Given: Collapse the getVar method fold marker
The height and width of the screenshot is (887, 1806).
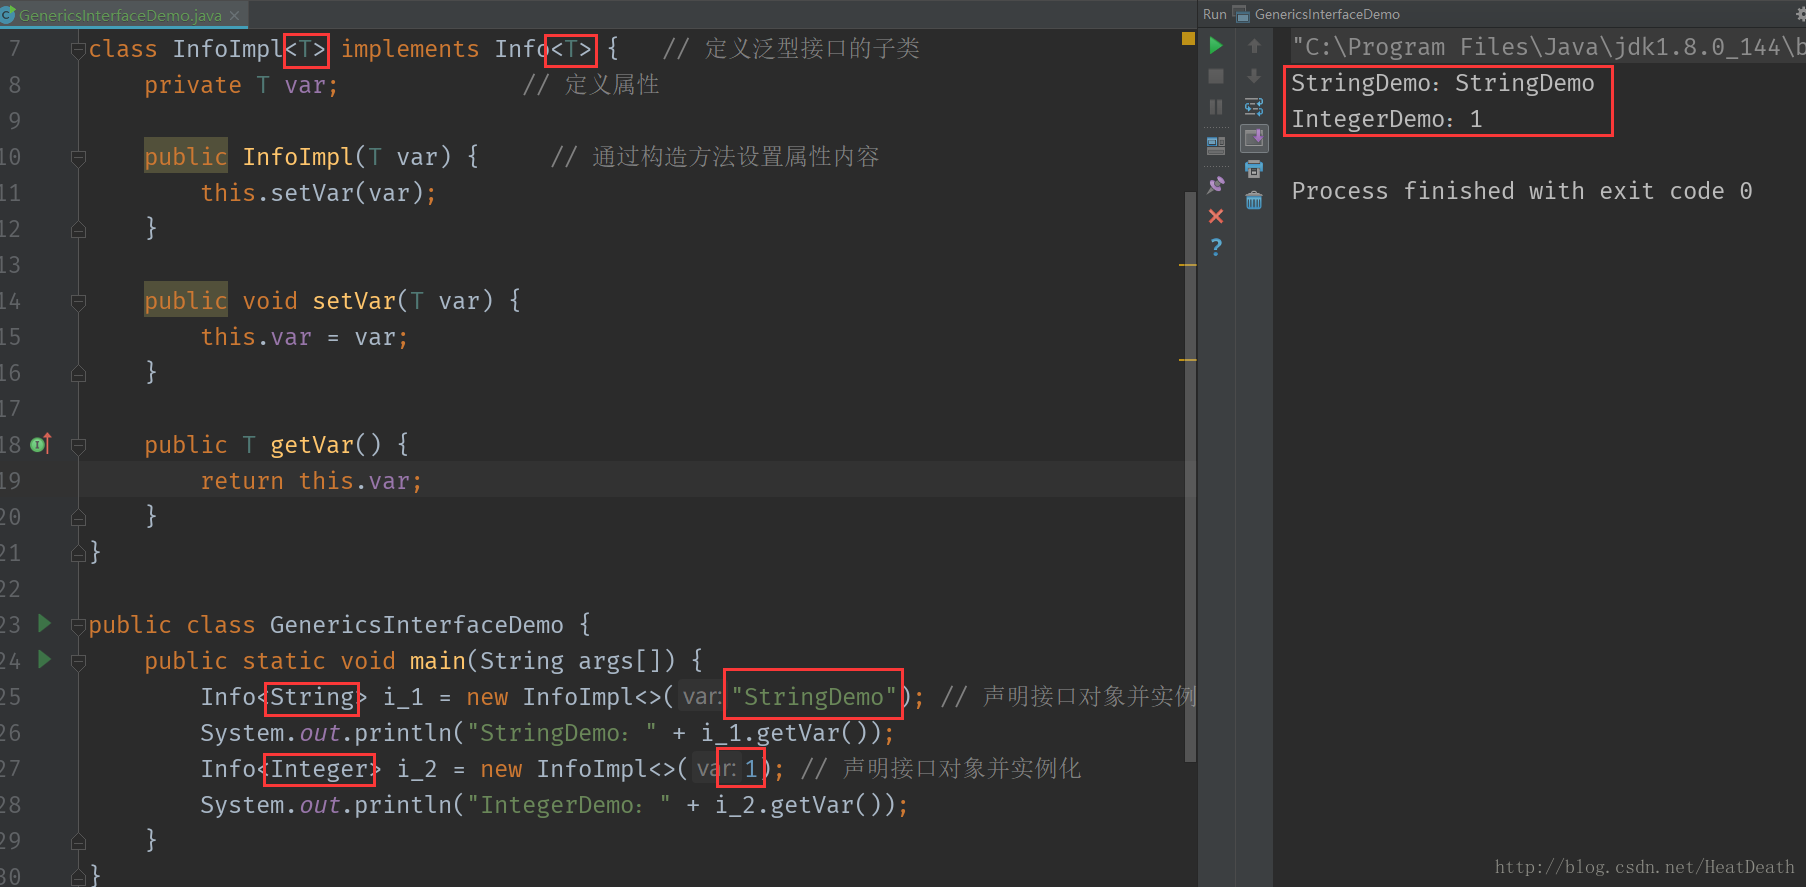Looking at the screenshot, I should coord(78,445).
